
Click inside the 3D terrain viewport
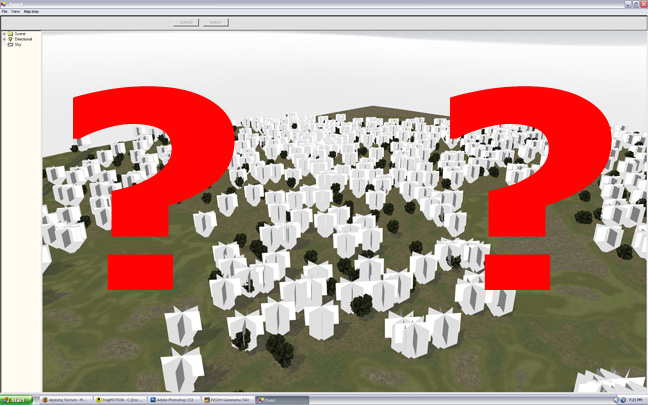pos(345,212)
